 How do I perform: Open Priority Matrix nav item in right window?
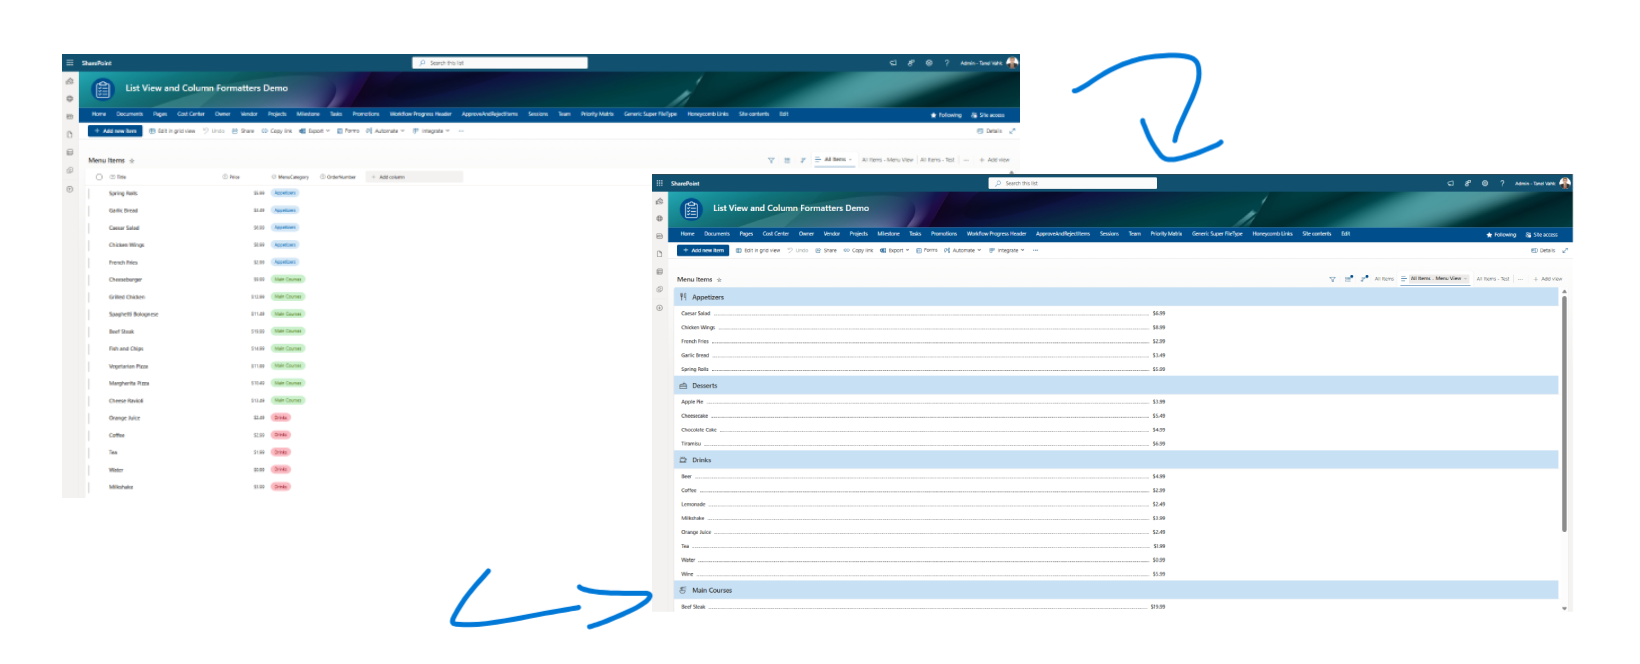click(x=1166, y=234)
